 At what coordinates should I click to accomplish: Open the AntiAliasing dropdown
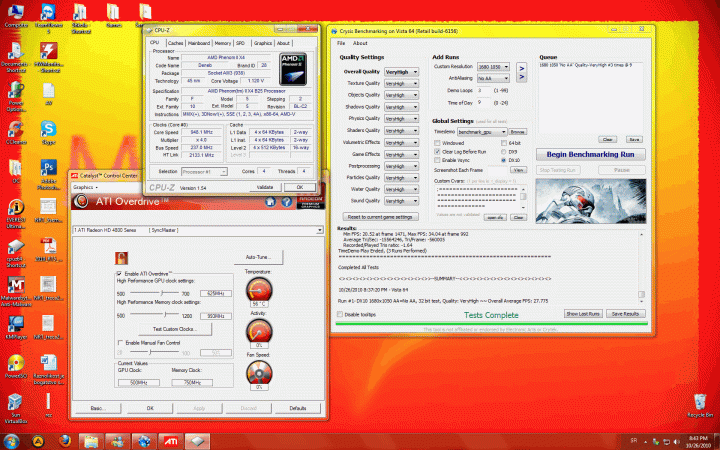494,79
